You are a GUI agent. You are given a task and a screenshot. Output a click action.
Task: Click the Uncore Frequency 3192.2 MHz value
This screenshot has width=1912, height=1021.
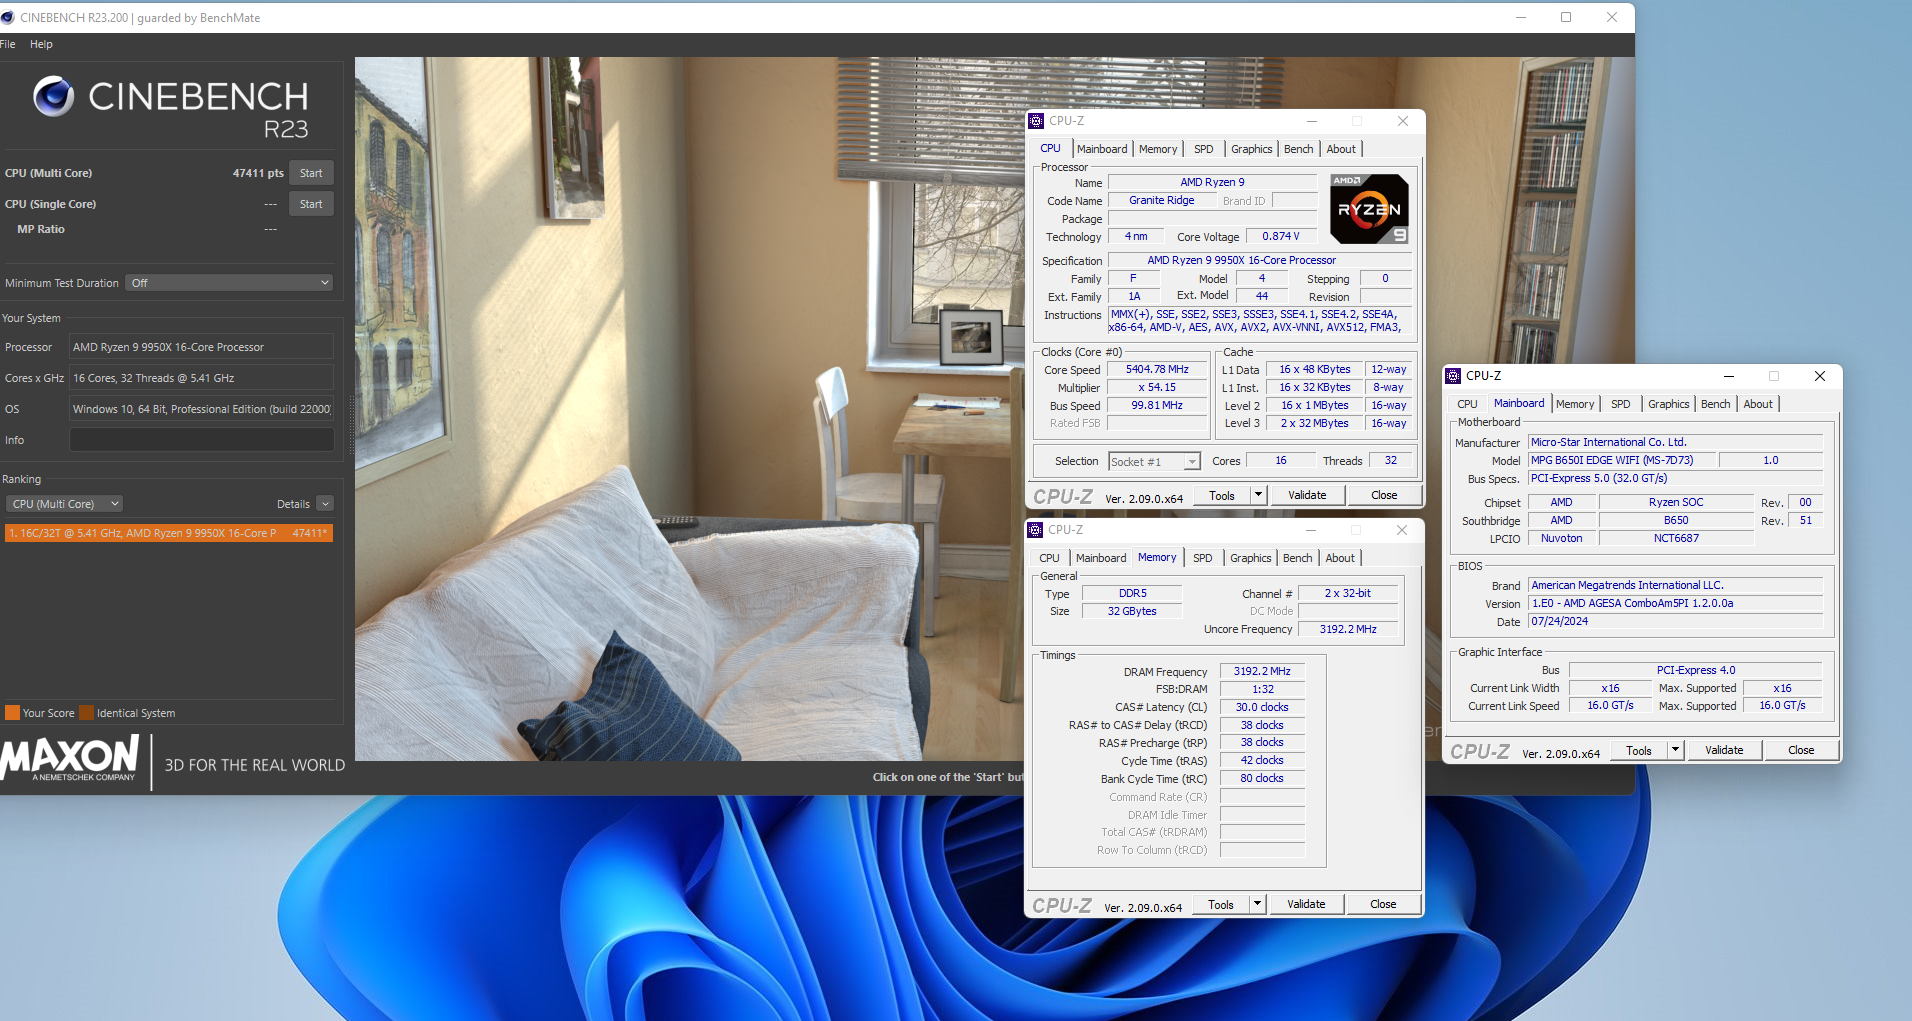click(x=1347, y=630)
